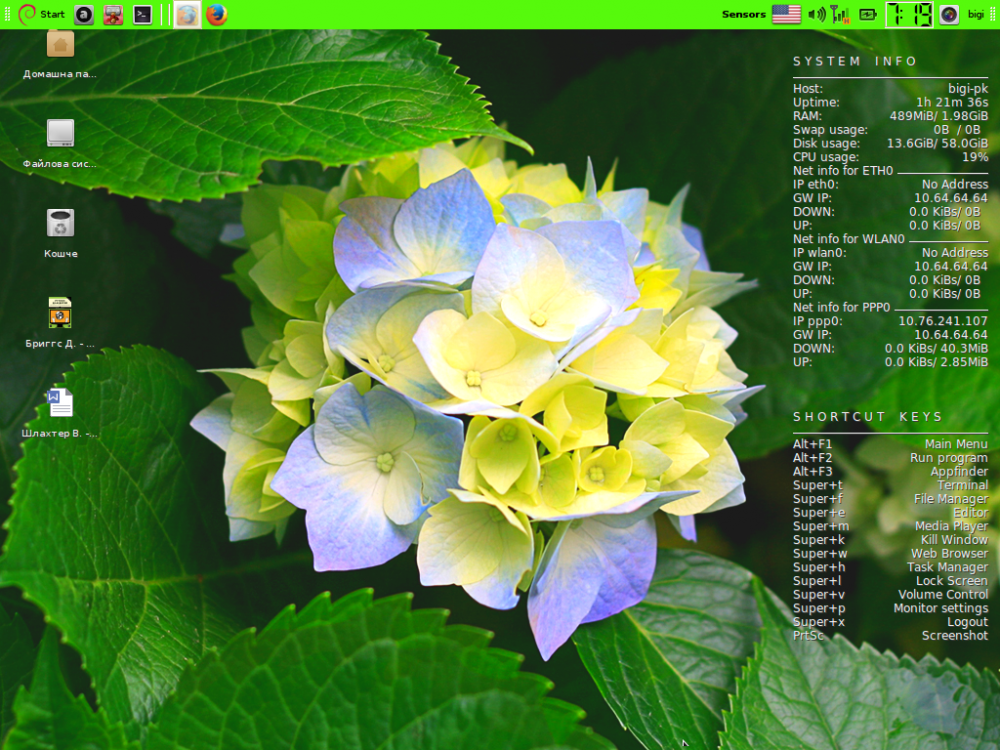This screenshot has width=1000, height=750.
Task: Click the 'Appfinder' shortcut label
Action: pos(959,471)
